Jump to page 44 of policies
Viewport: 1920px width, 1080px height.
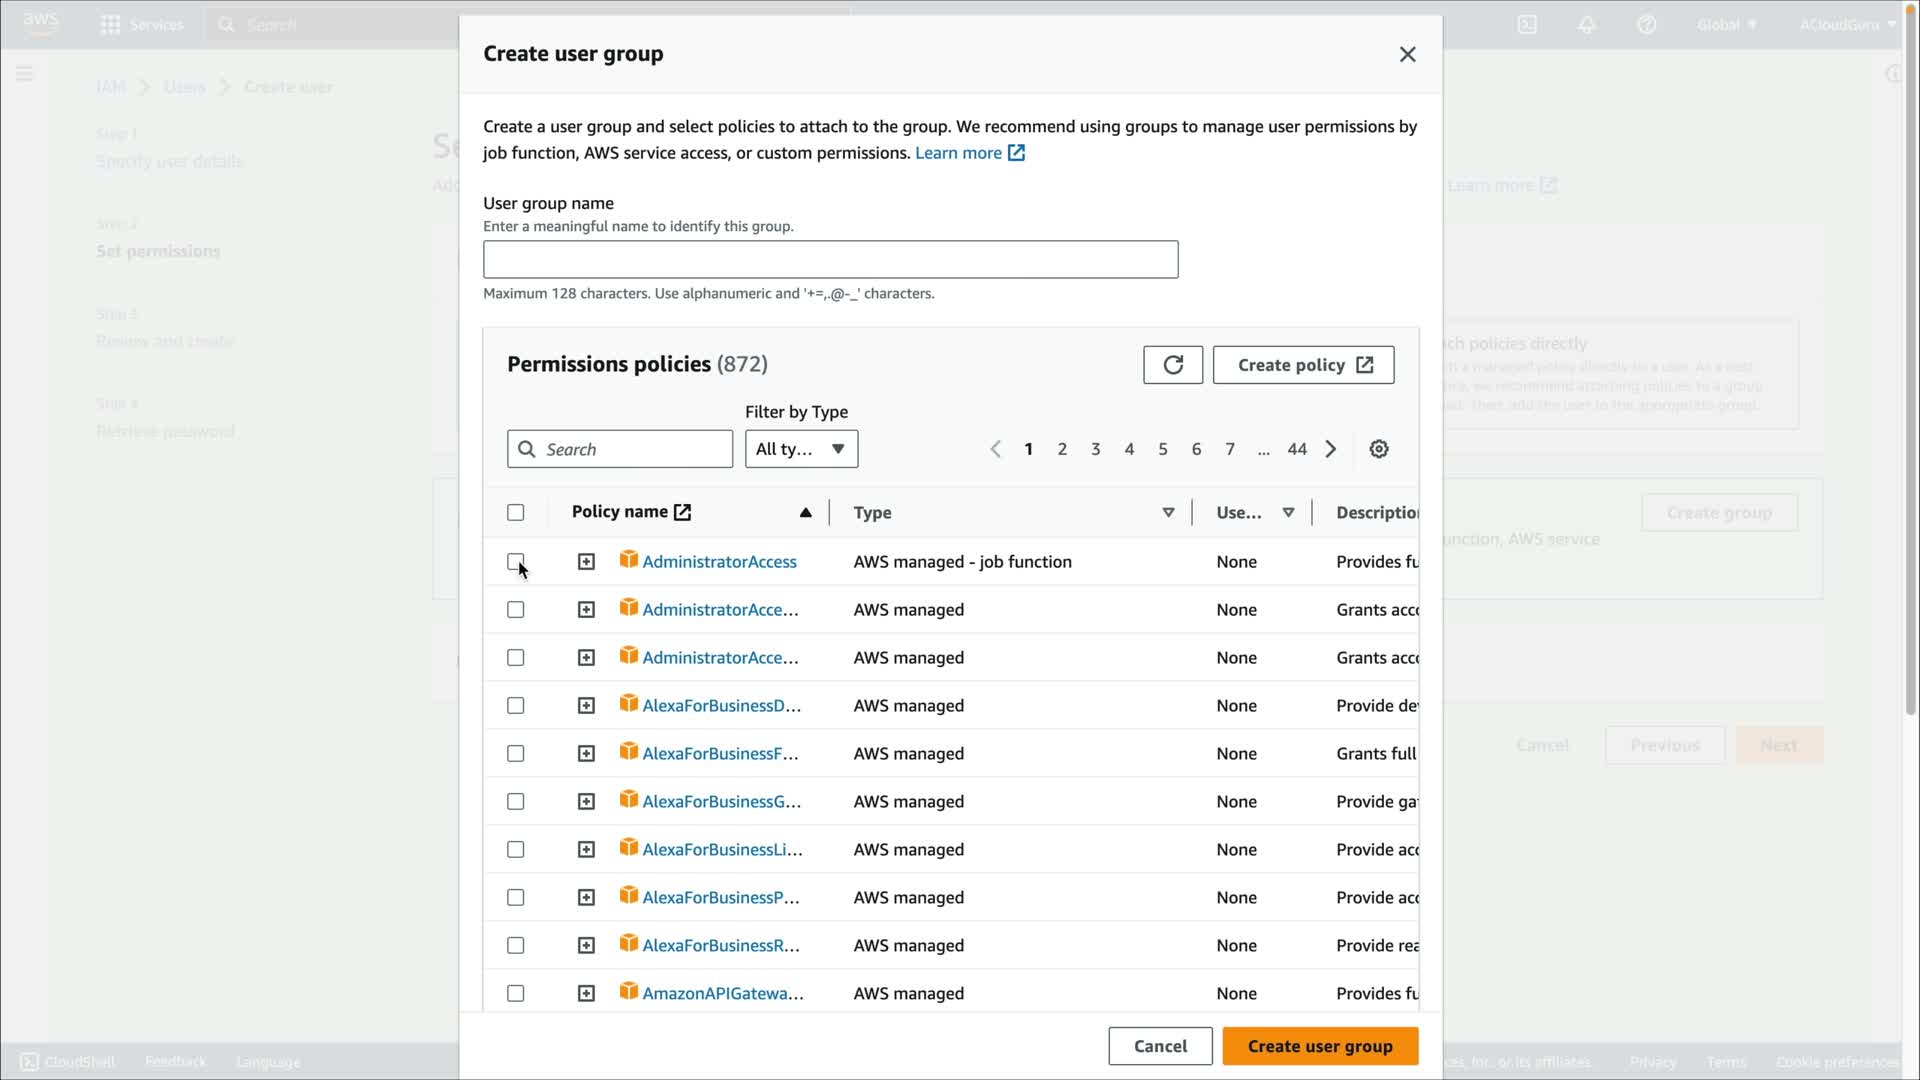point(1296,449)
